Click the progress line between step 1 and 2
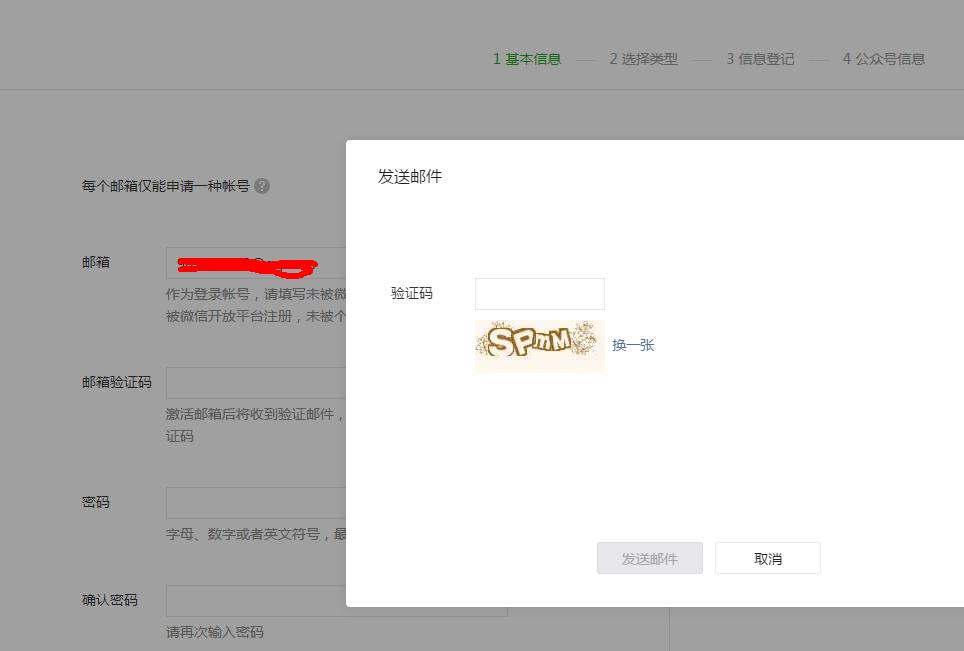 [x=585, y=59]
